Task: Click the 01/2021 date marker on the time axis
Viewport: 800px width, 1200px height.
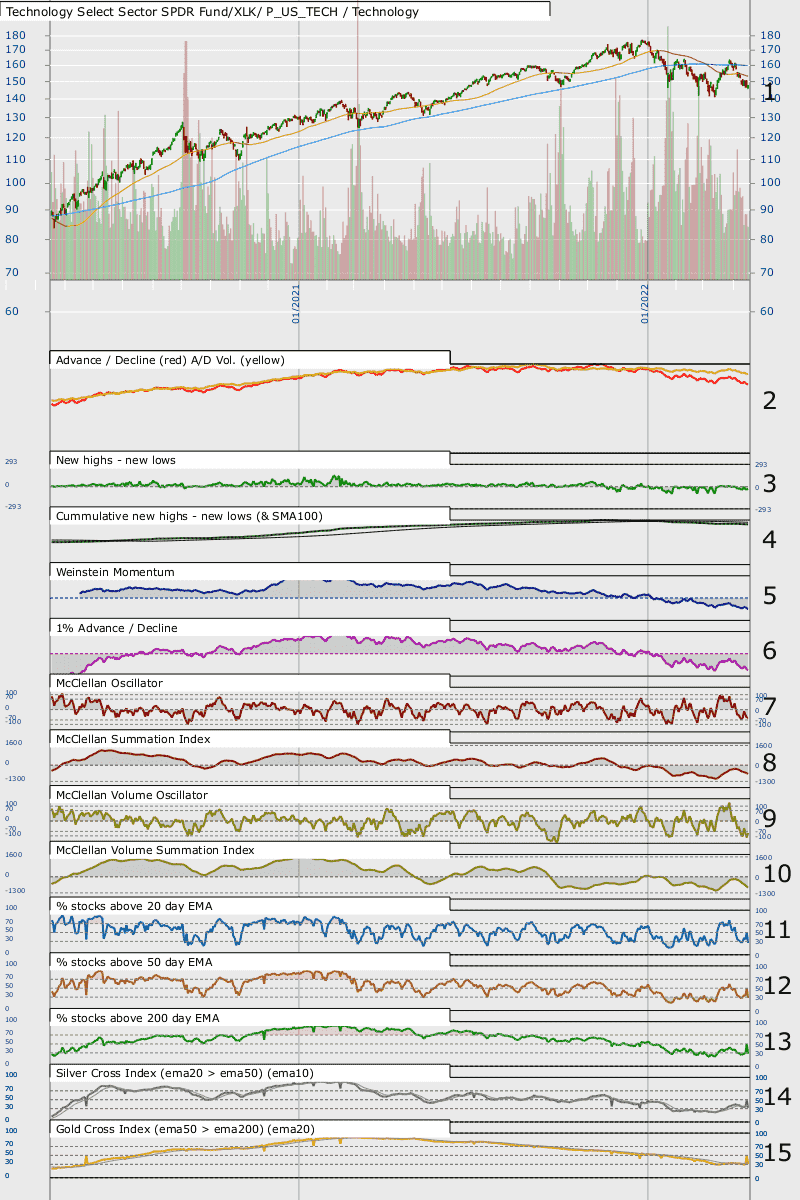Action: [x=297, y=303]
